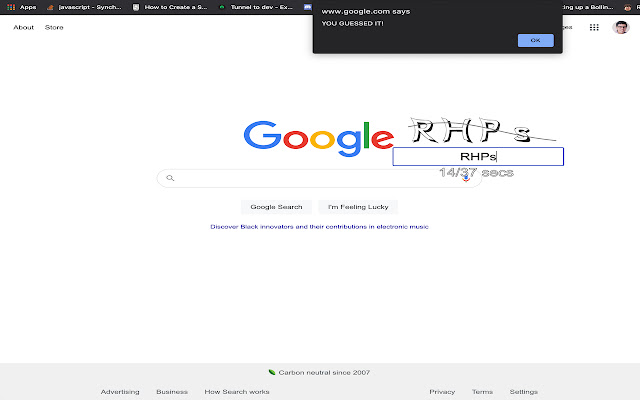The image size is (640, 400).
Task: Click the Google Search button
Action: (x=276, y=207)
